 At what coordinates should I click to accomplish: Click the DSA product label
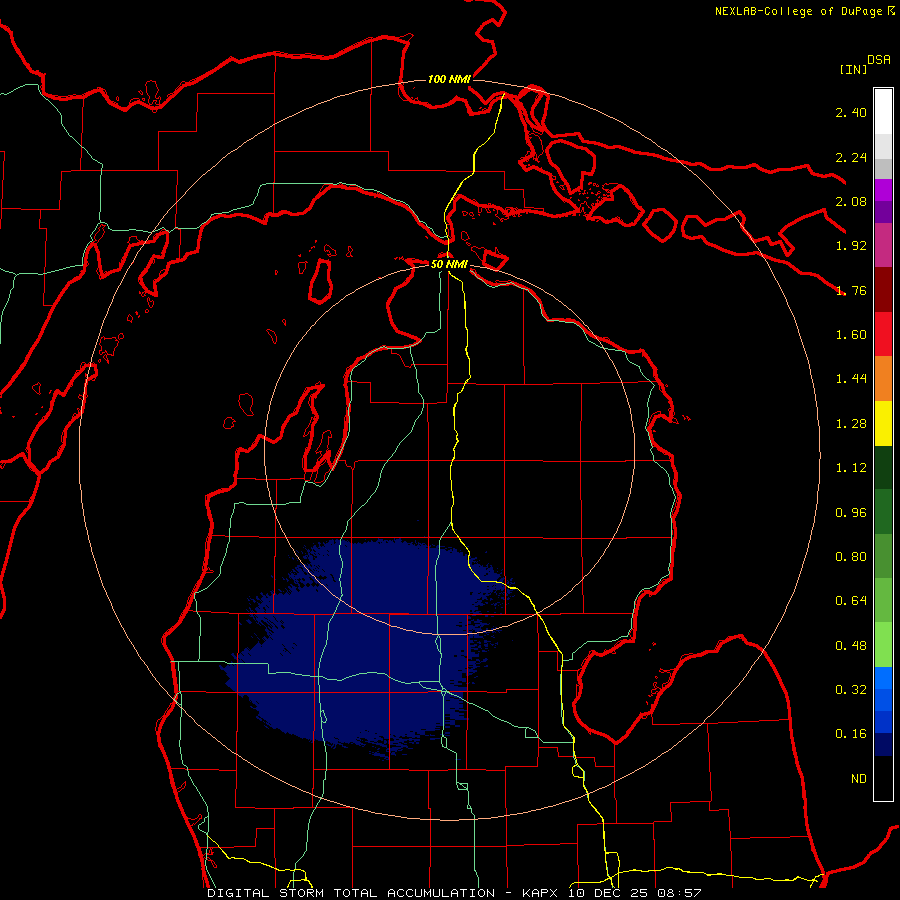point(879,60)
